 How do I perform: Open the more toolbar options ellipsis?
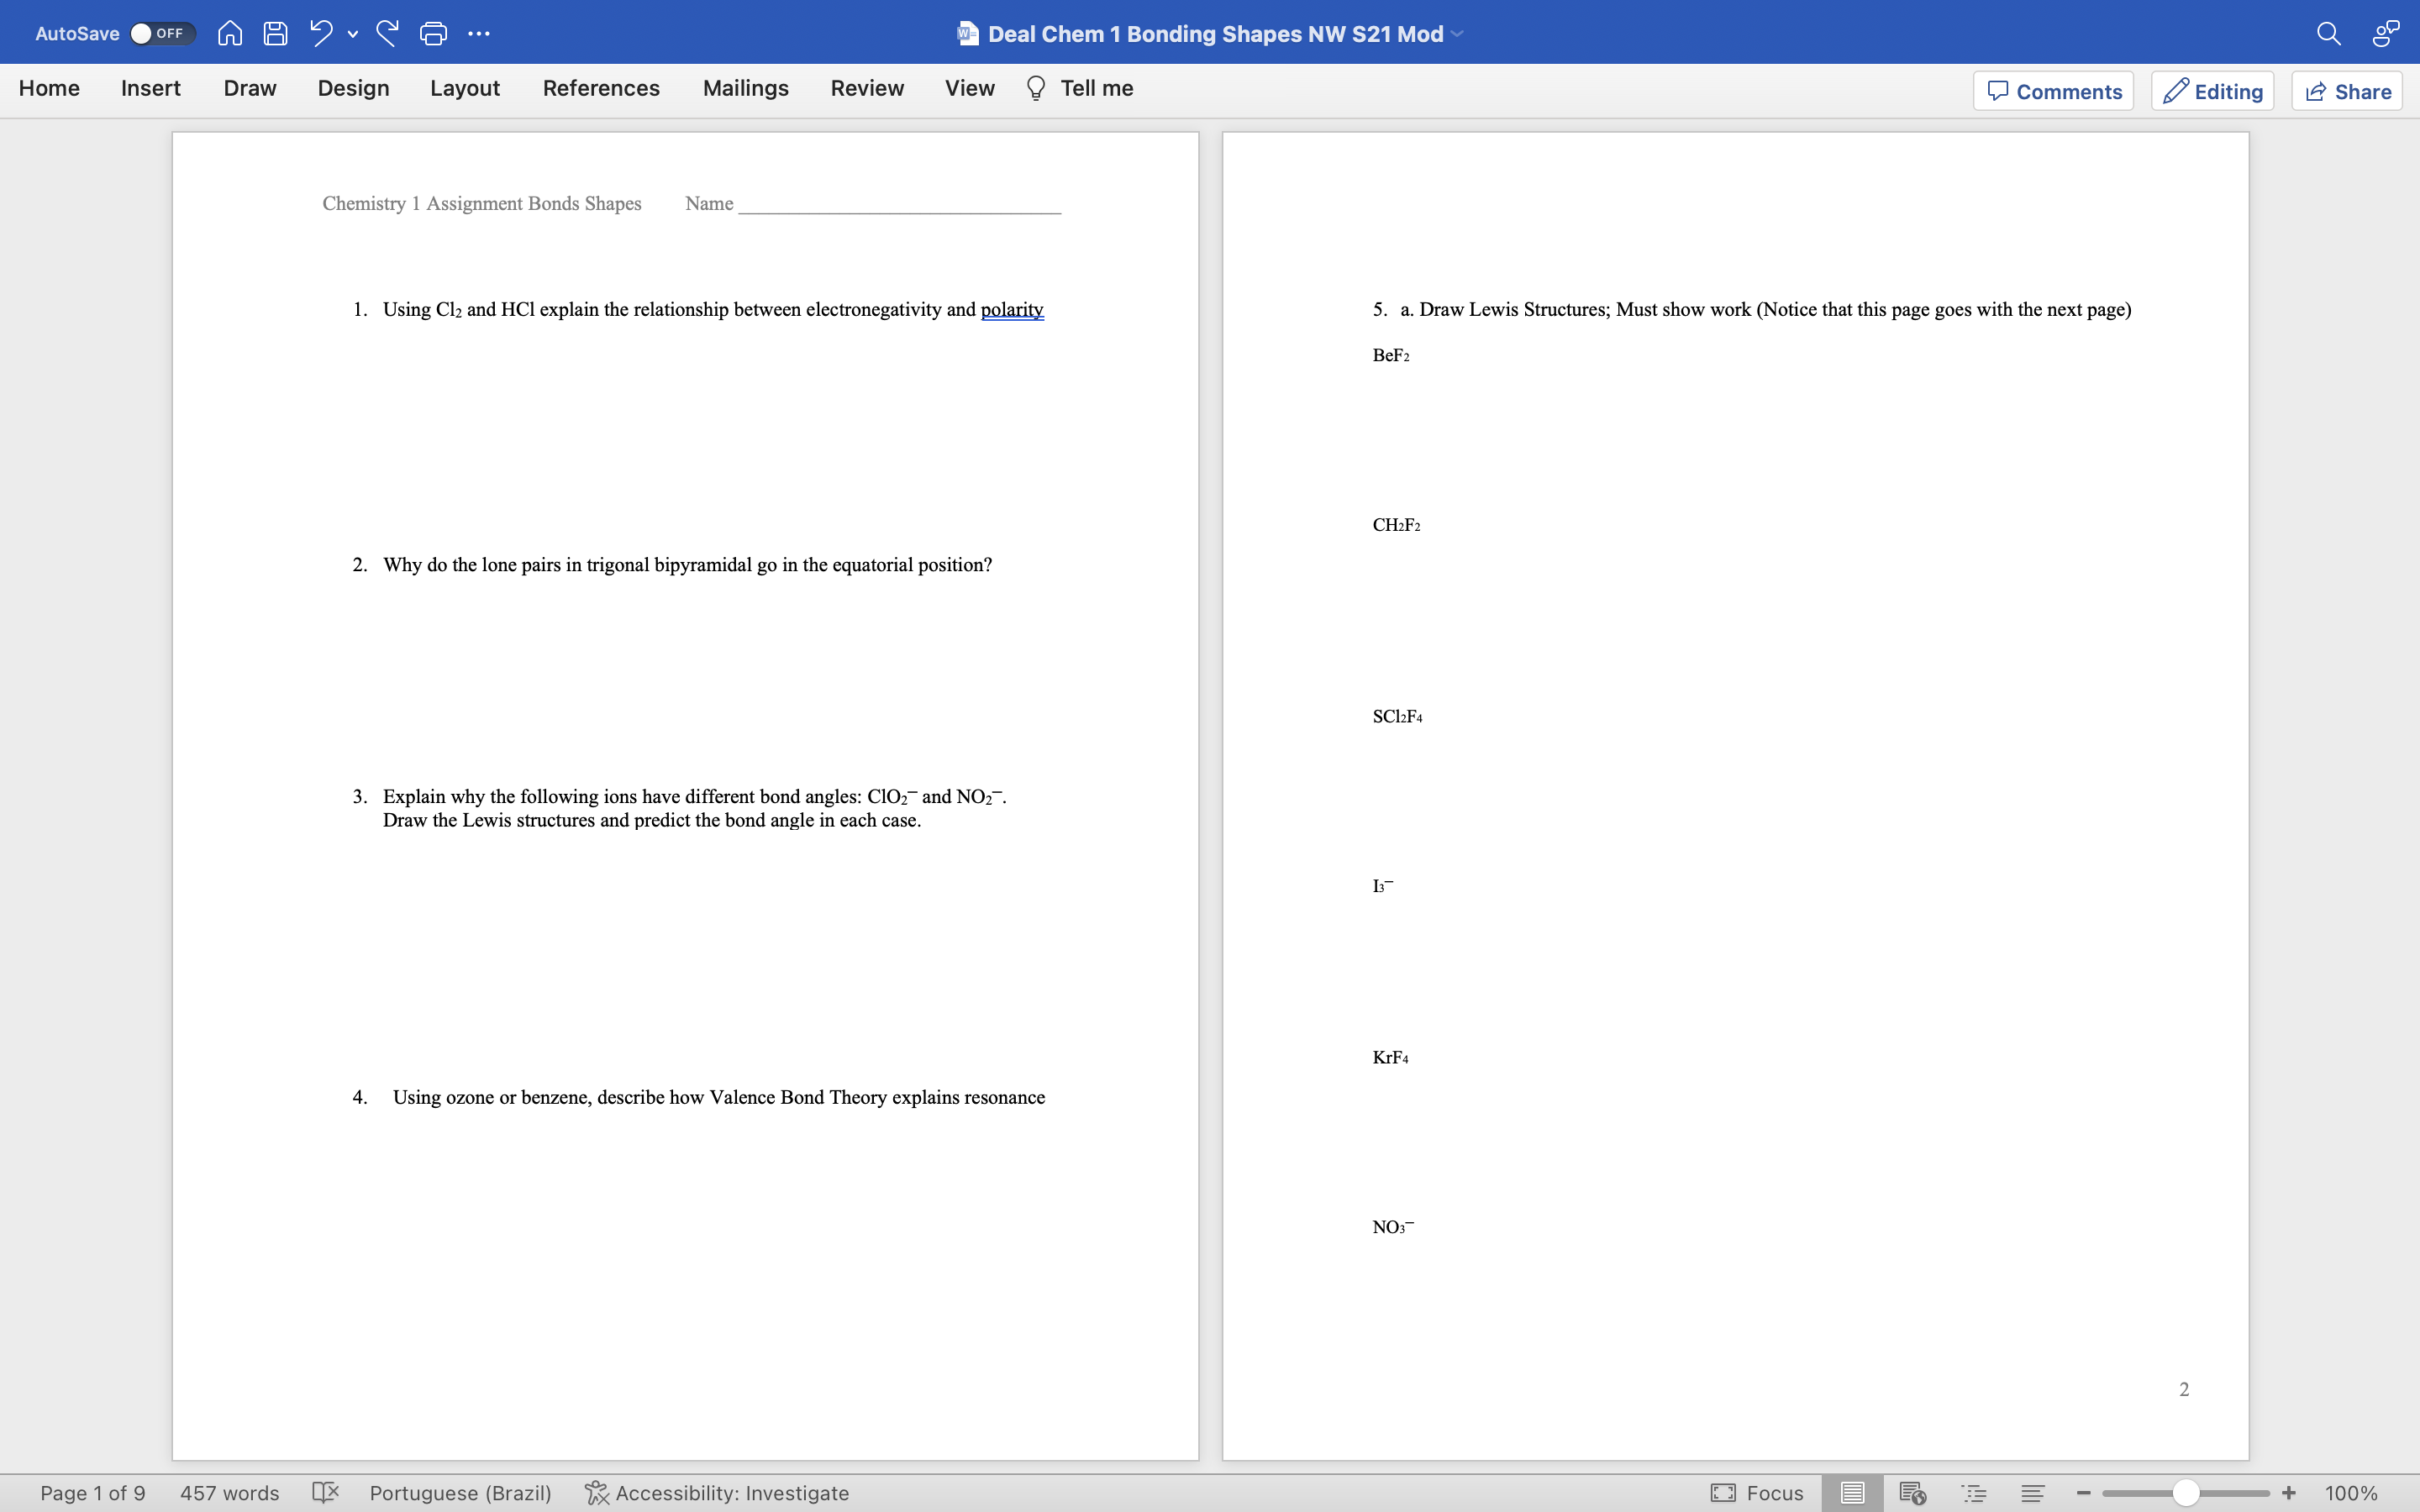coord(479,33)
